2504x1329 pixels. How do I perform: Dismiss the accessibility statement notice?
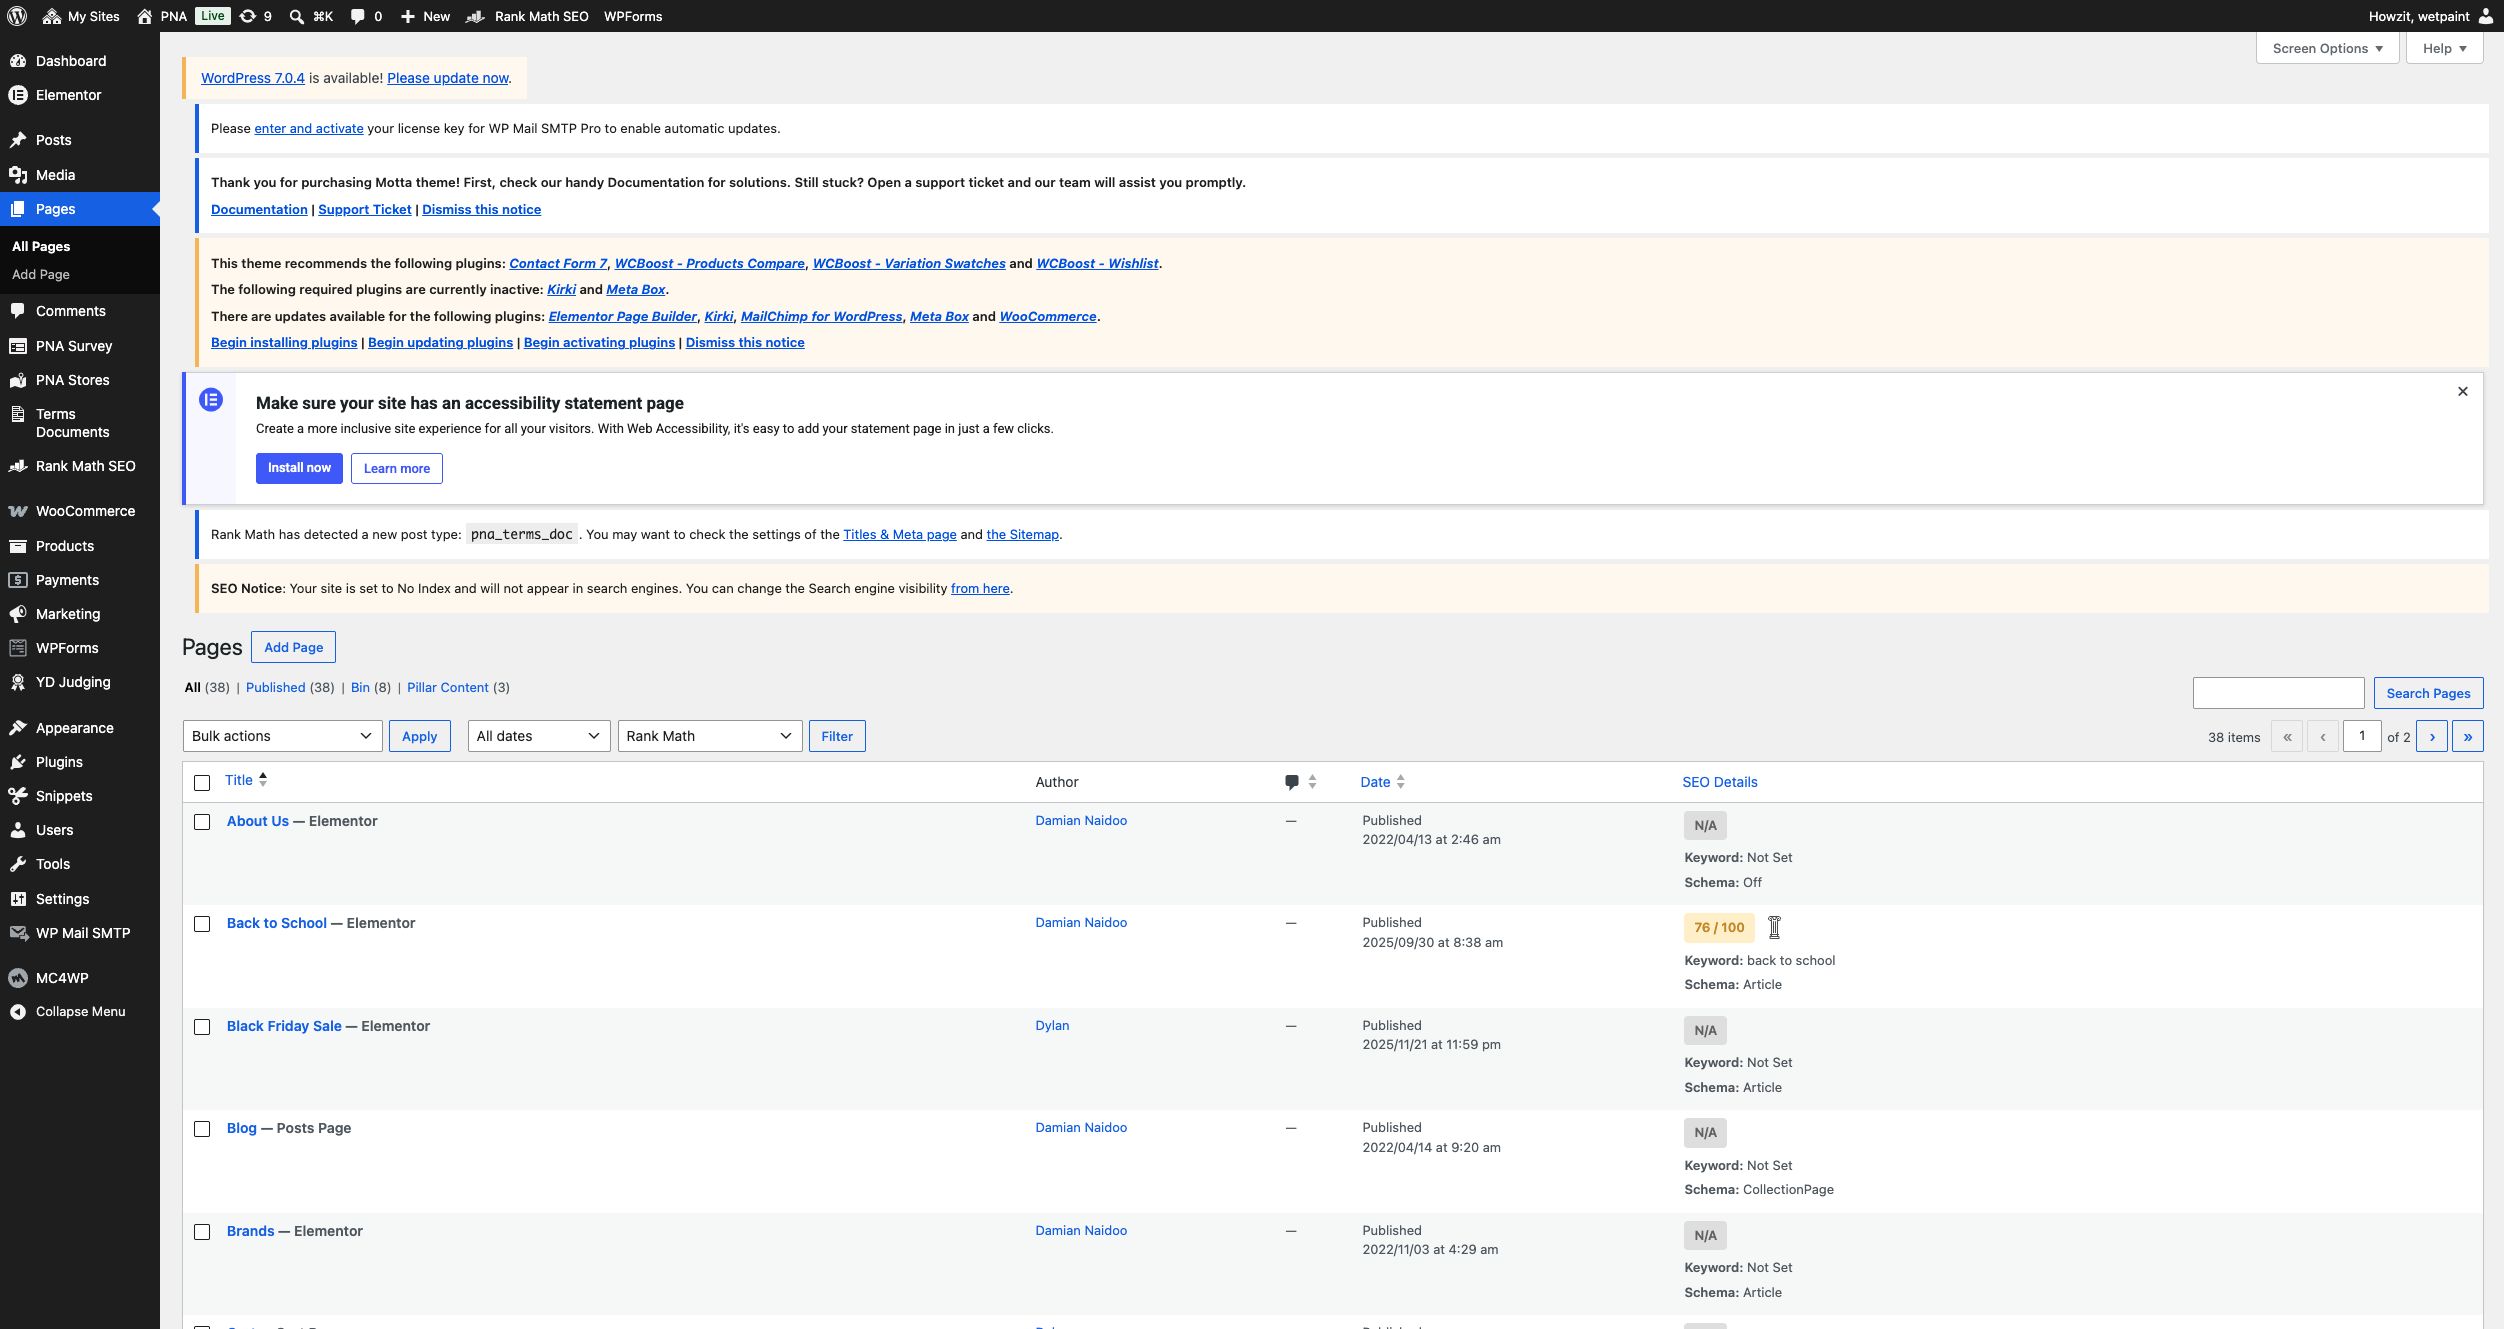click(2463, 391)
